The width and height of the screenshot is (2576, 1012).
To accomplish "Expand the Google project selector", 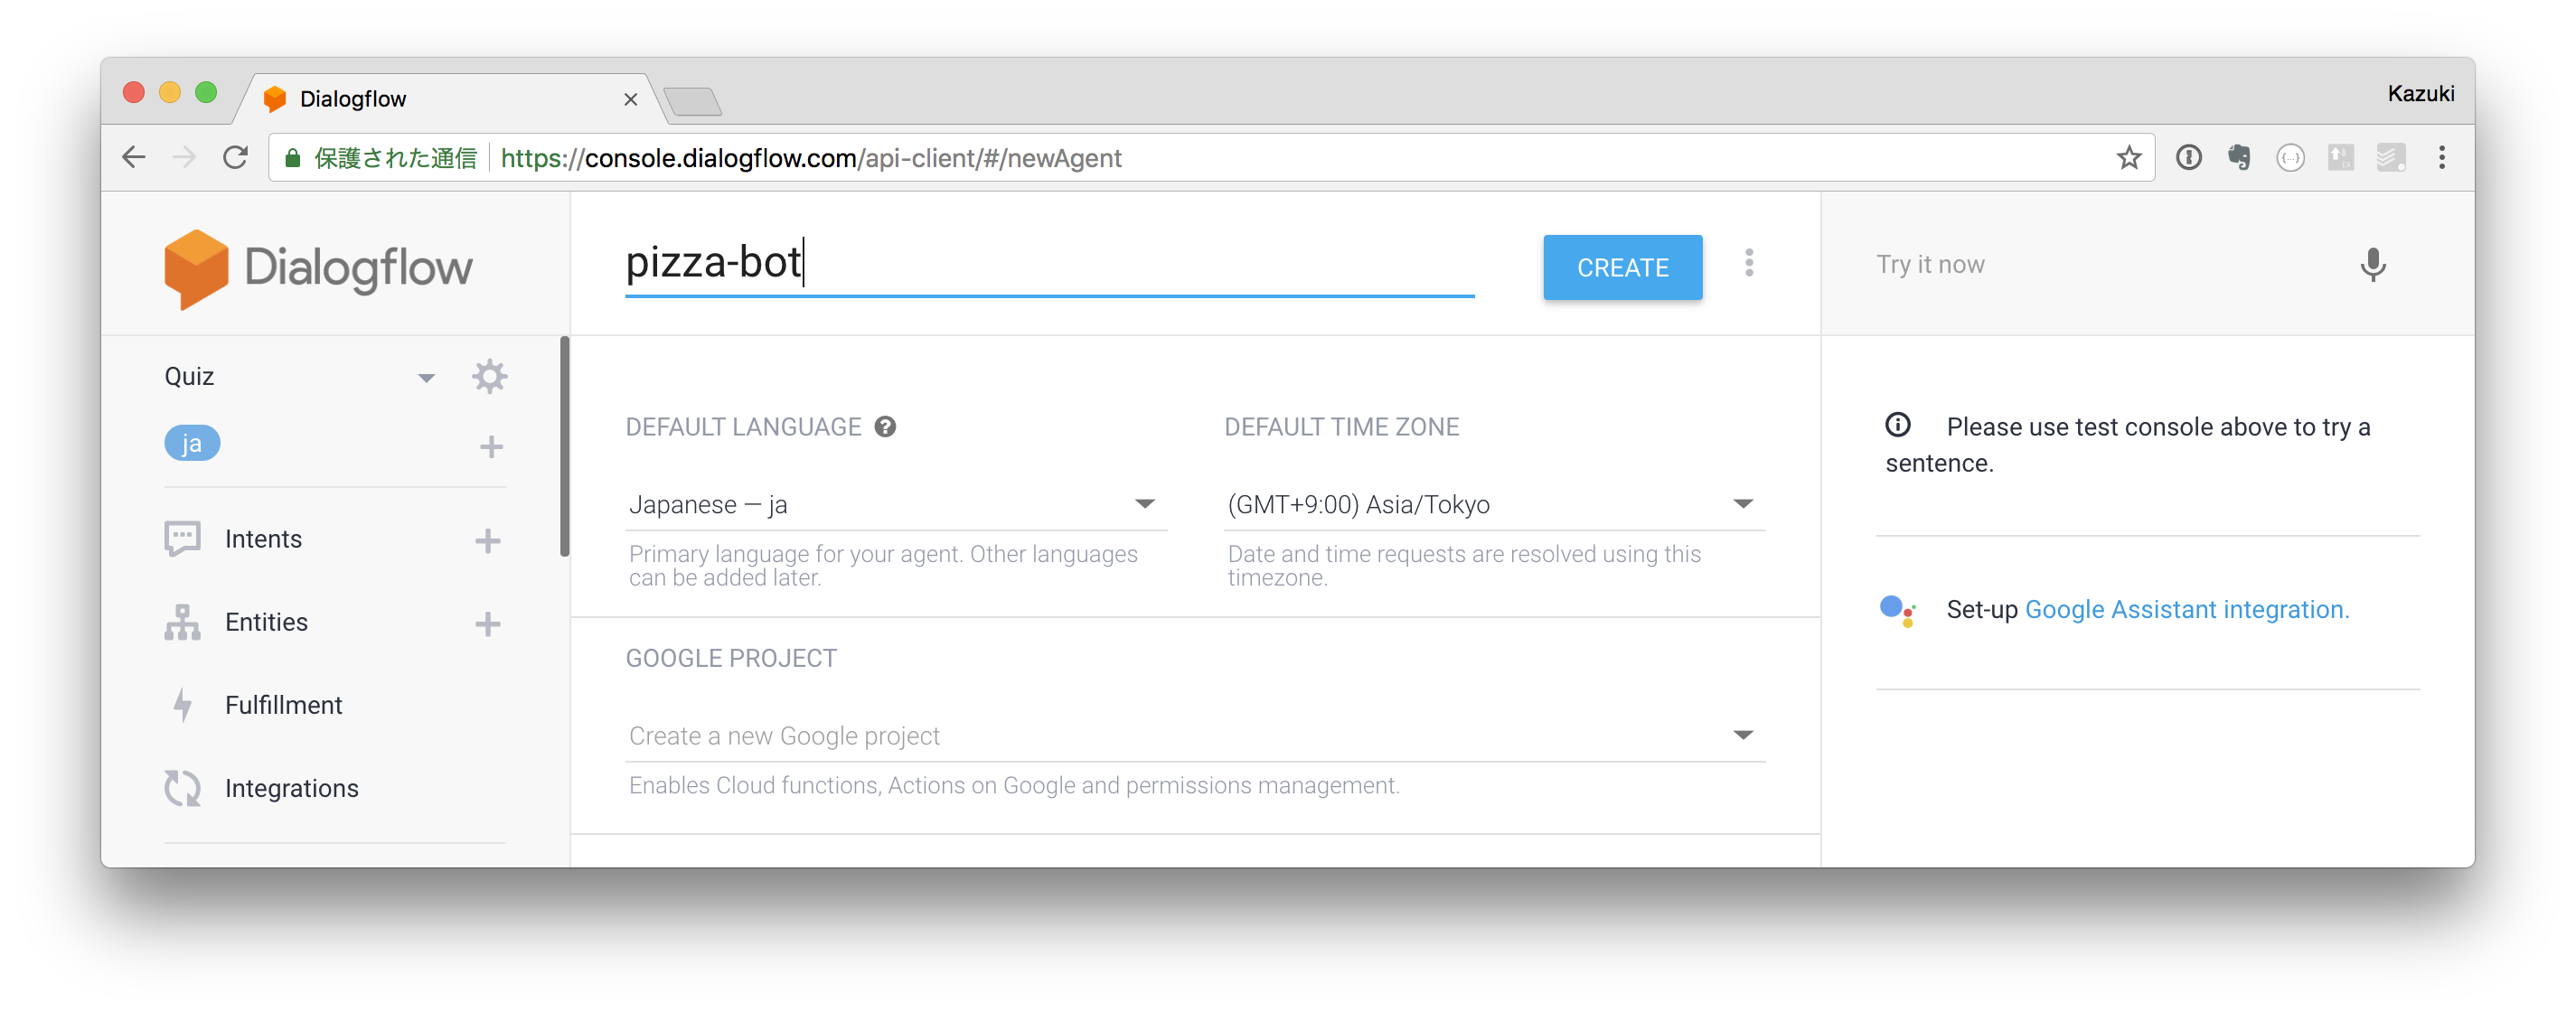I will pos(1743,735).
